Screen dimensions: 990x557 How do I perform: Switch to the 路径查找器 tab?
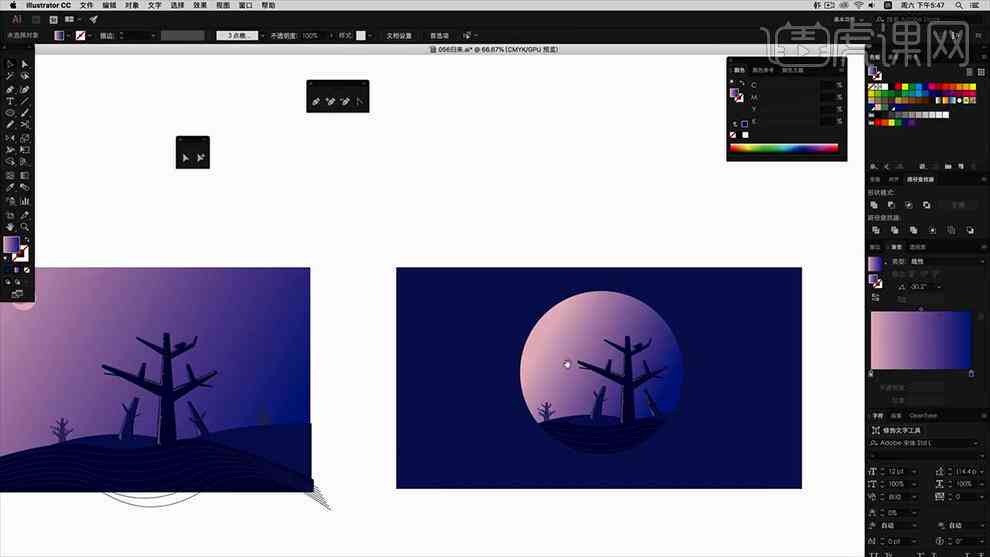920,179
